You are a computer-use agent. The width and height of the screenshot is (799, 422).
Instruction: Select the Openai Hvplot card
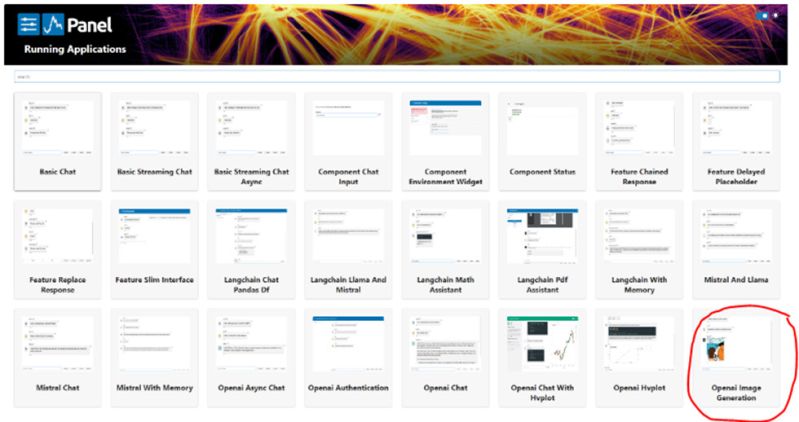639,358
